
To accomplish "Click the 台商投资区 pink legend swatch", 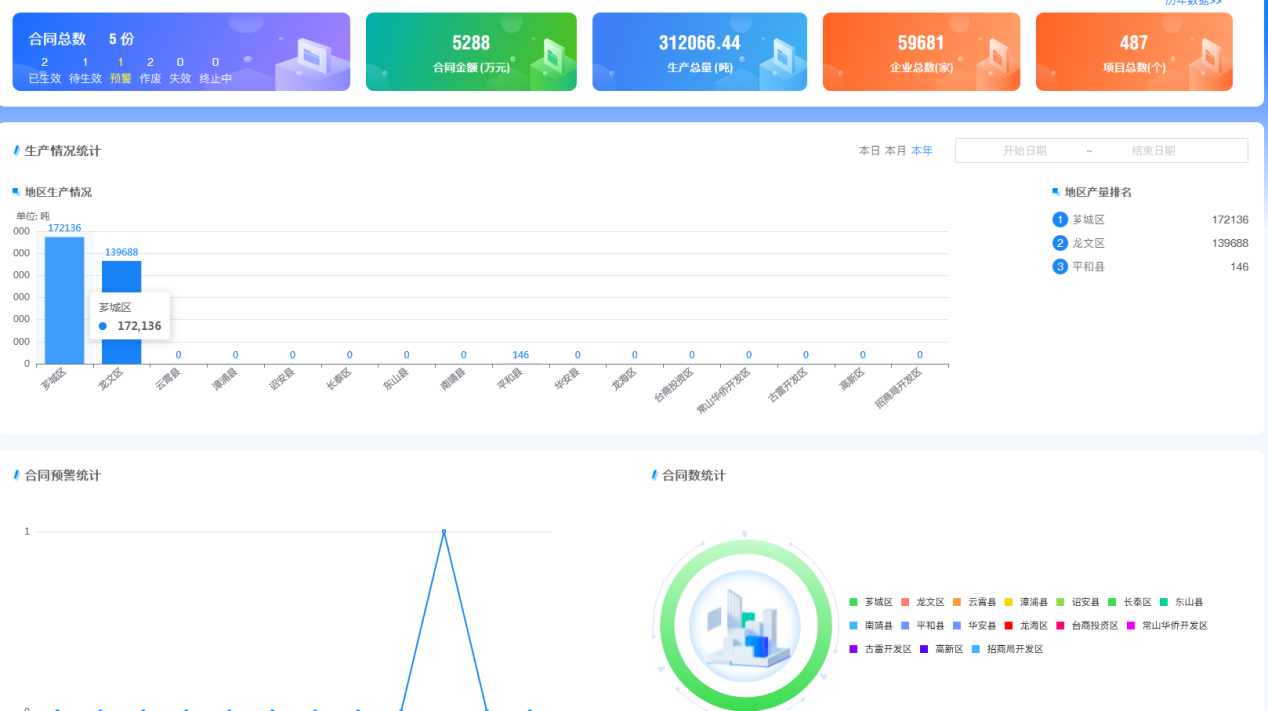I will [x=1062, y=626].
